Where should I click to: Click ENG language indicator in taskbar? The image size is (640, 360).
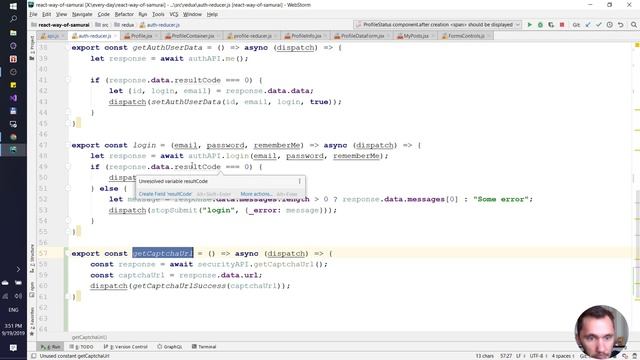pos(13,310)
